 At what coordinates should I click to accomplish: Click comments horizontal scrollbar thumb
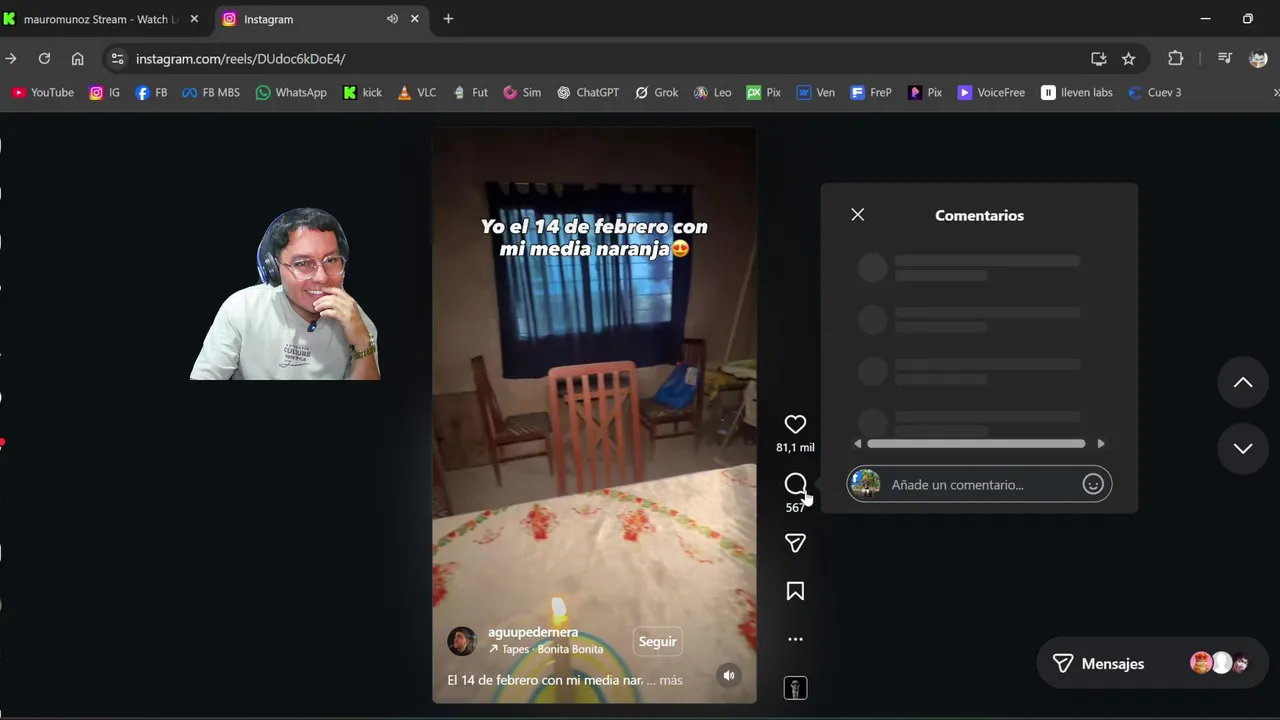click(976, 444)
